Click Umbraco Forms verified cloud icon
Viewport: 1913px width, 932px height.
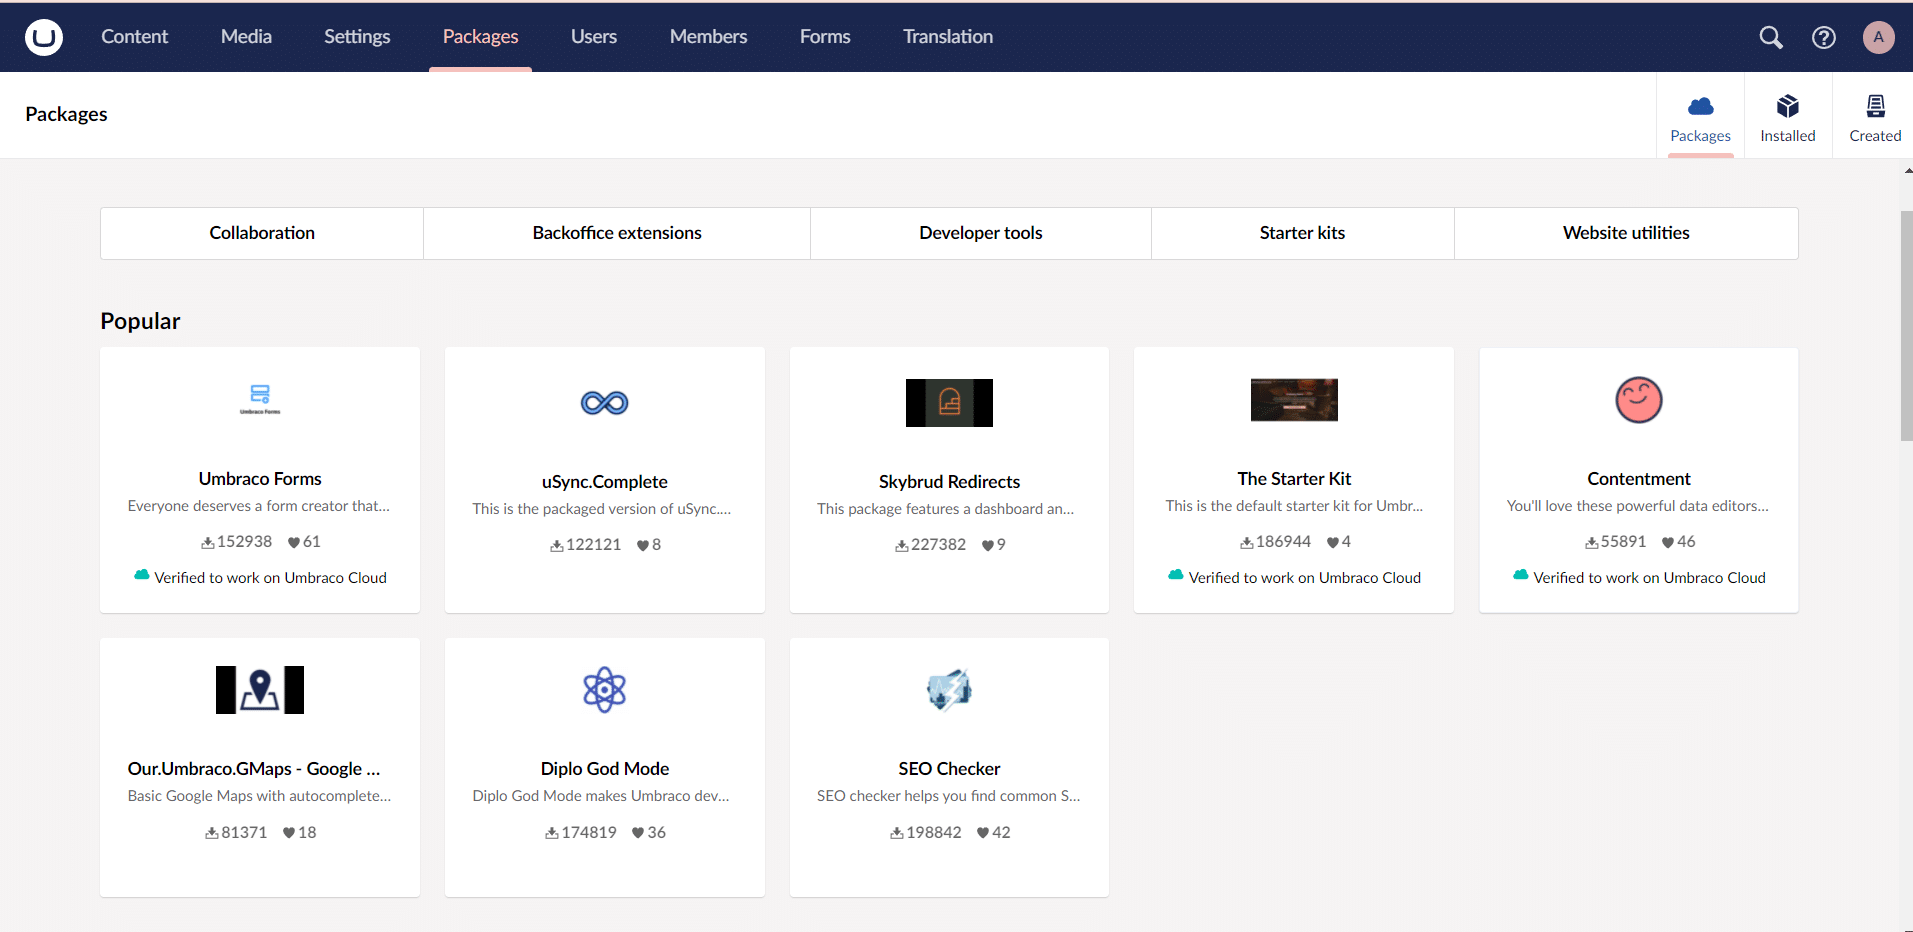point(142,575)
